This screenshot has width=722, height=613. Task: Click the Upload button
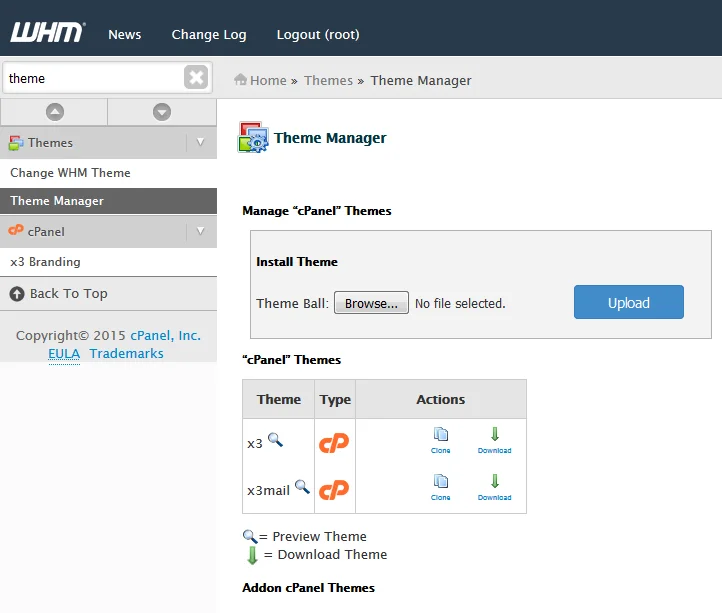click(x=629, y=302)
